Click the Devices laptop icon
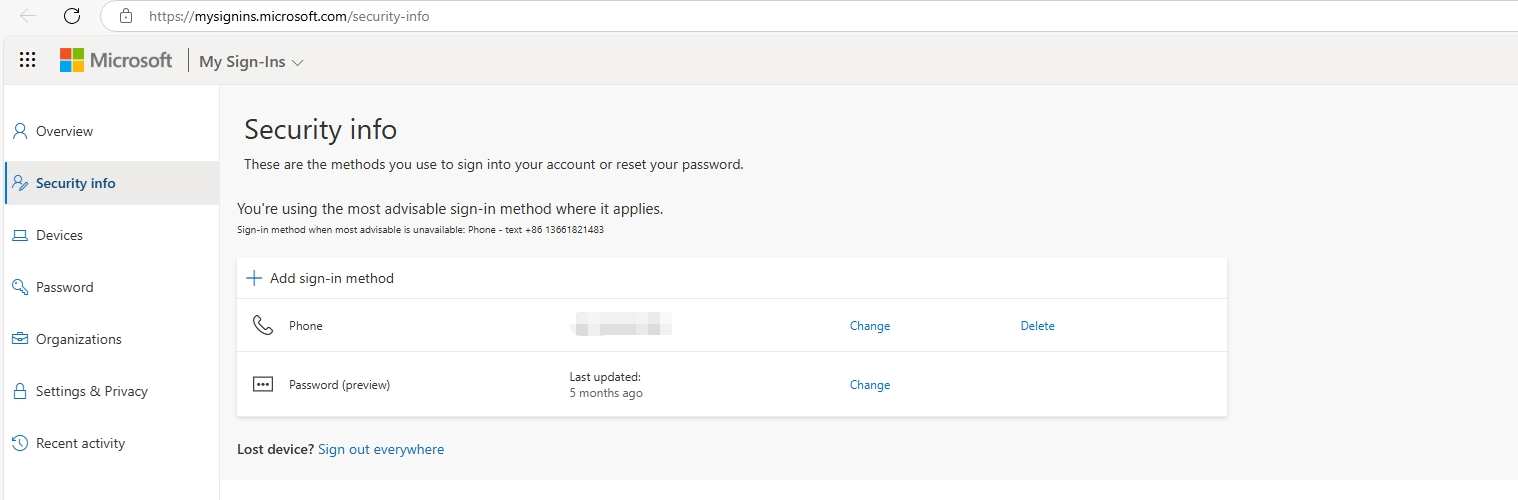The height and width of the screenshot is (500, 1518). tap(20, 235)
